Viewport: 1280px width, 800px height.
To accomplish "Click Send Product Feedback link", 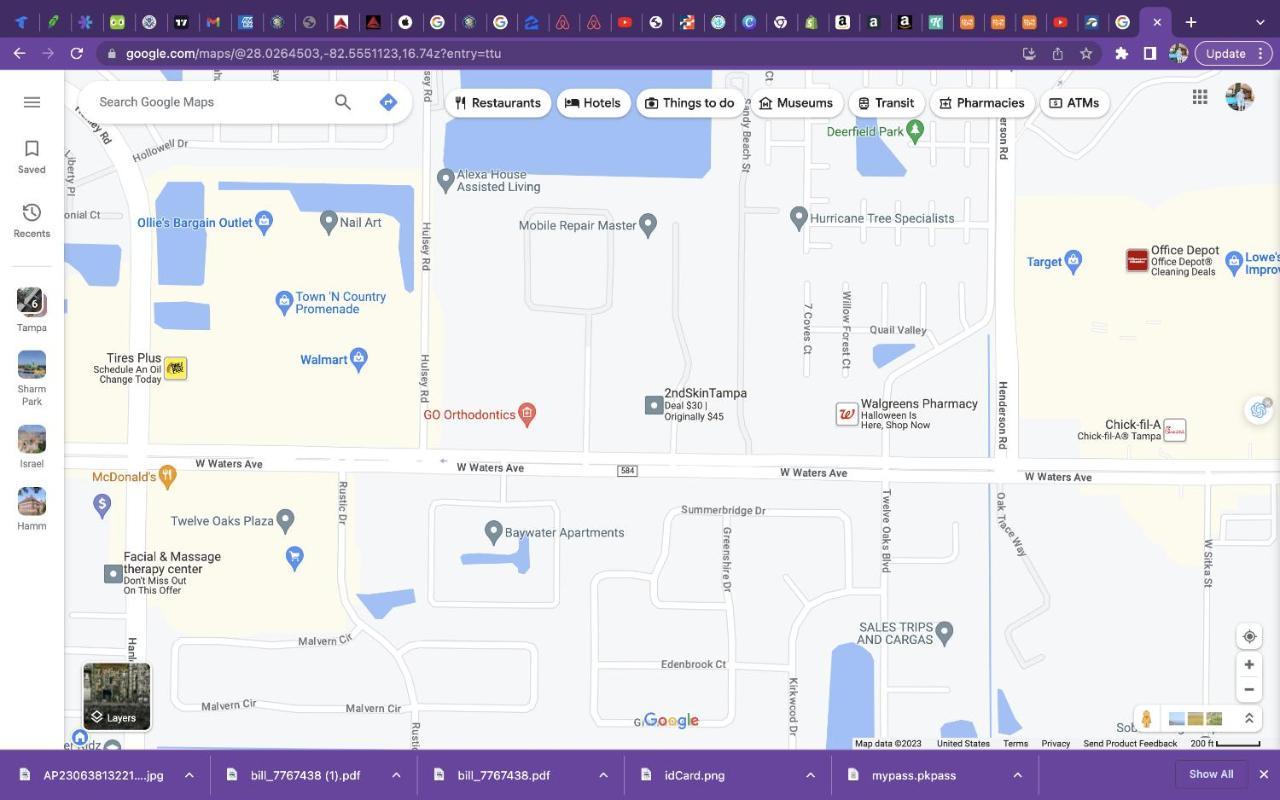I will [x=1130, y=743].
